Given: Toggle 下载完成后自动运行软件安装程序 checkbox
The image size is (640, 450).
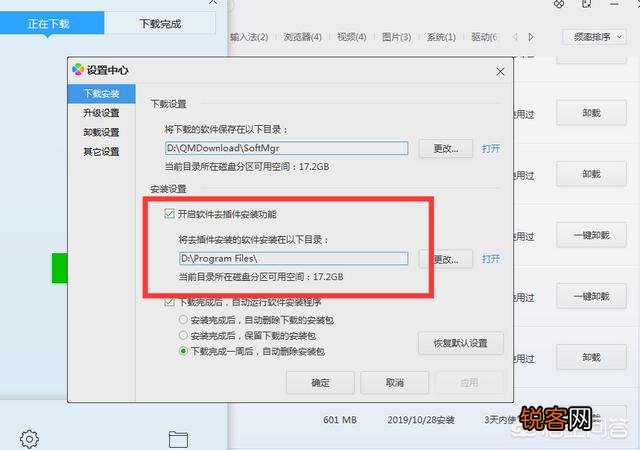Looking at the screenshot, I should [x=169, y=303].
